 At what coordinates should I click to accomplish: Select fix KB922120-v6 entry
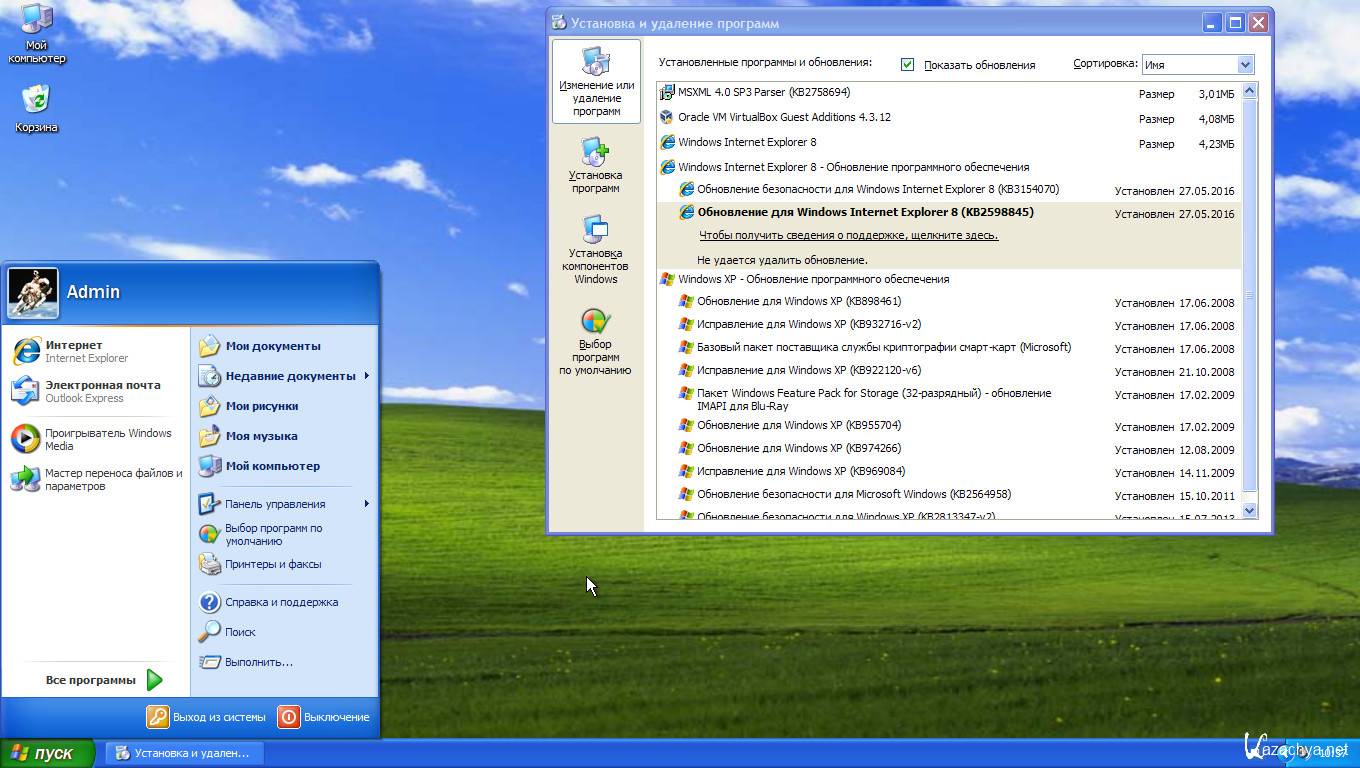click(x=948, y=371)
